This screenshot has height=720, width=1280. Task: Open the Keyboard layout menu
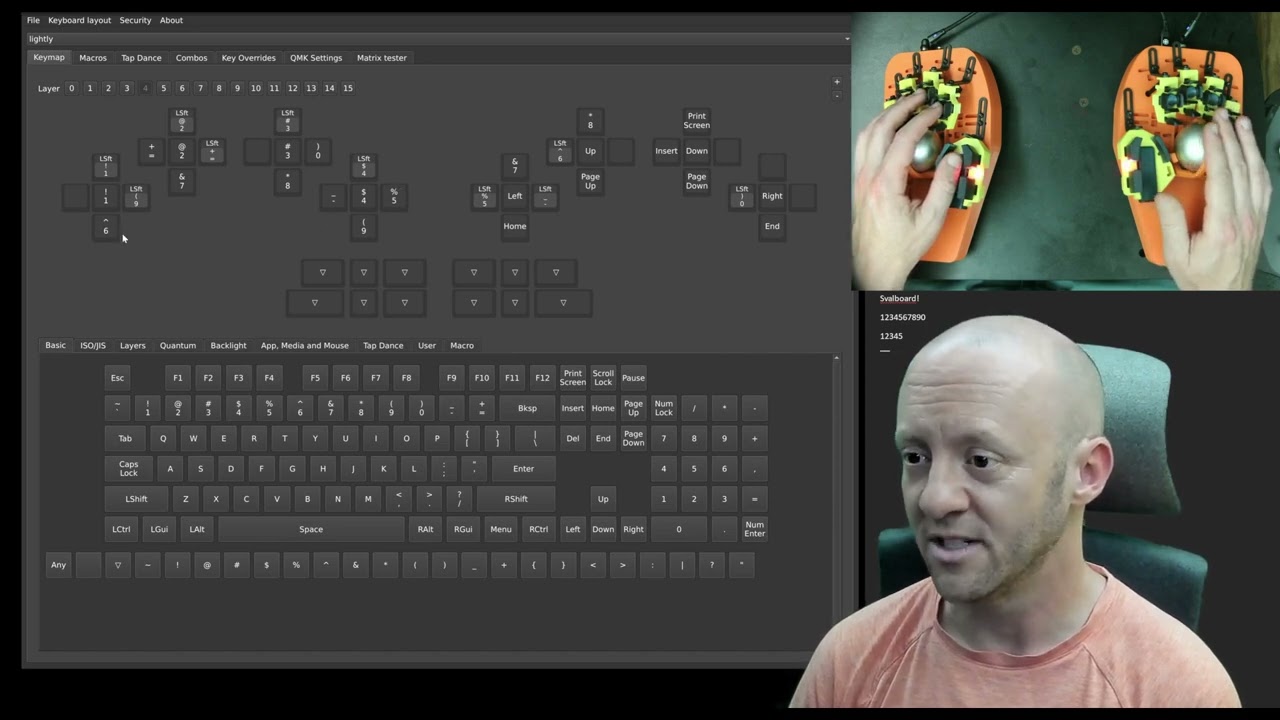coord(80,20)
